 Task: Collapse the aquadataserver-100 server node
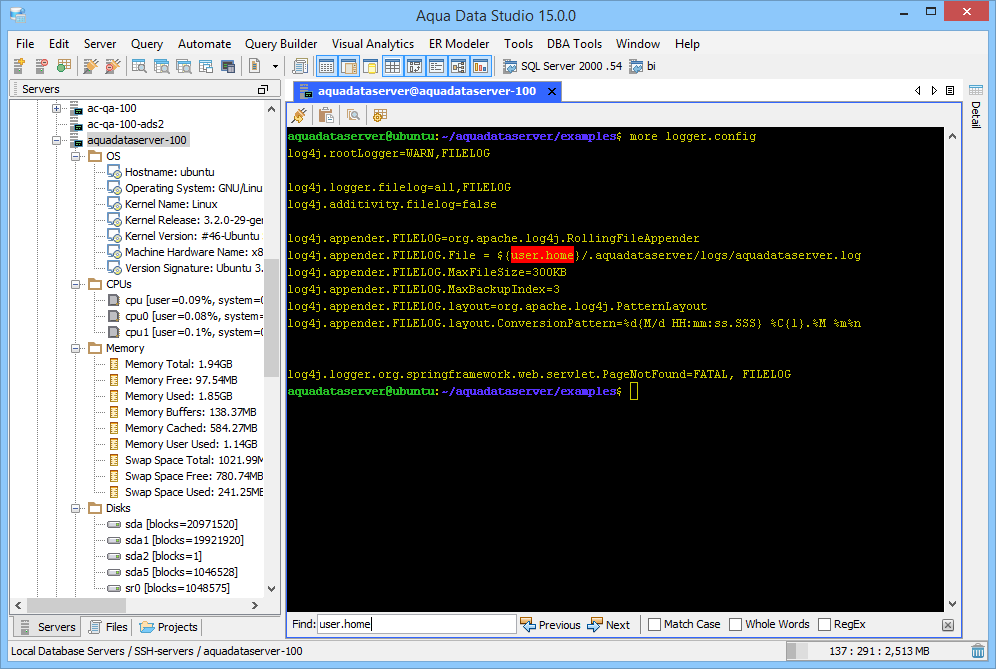pos(57,140)
